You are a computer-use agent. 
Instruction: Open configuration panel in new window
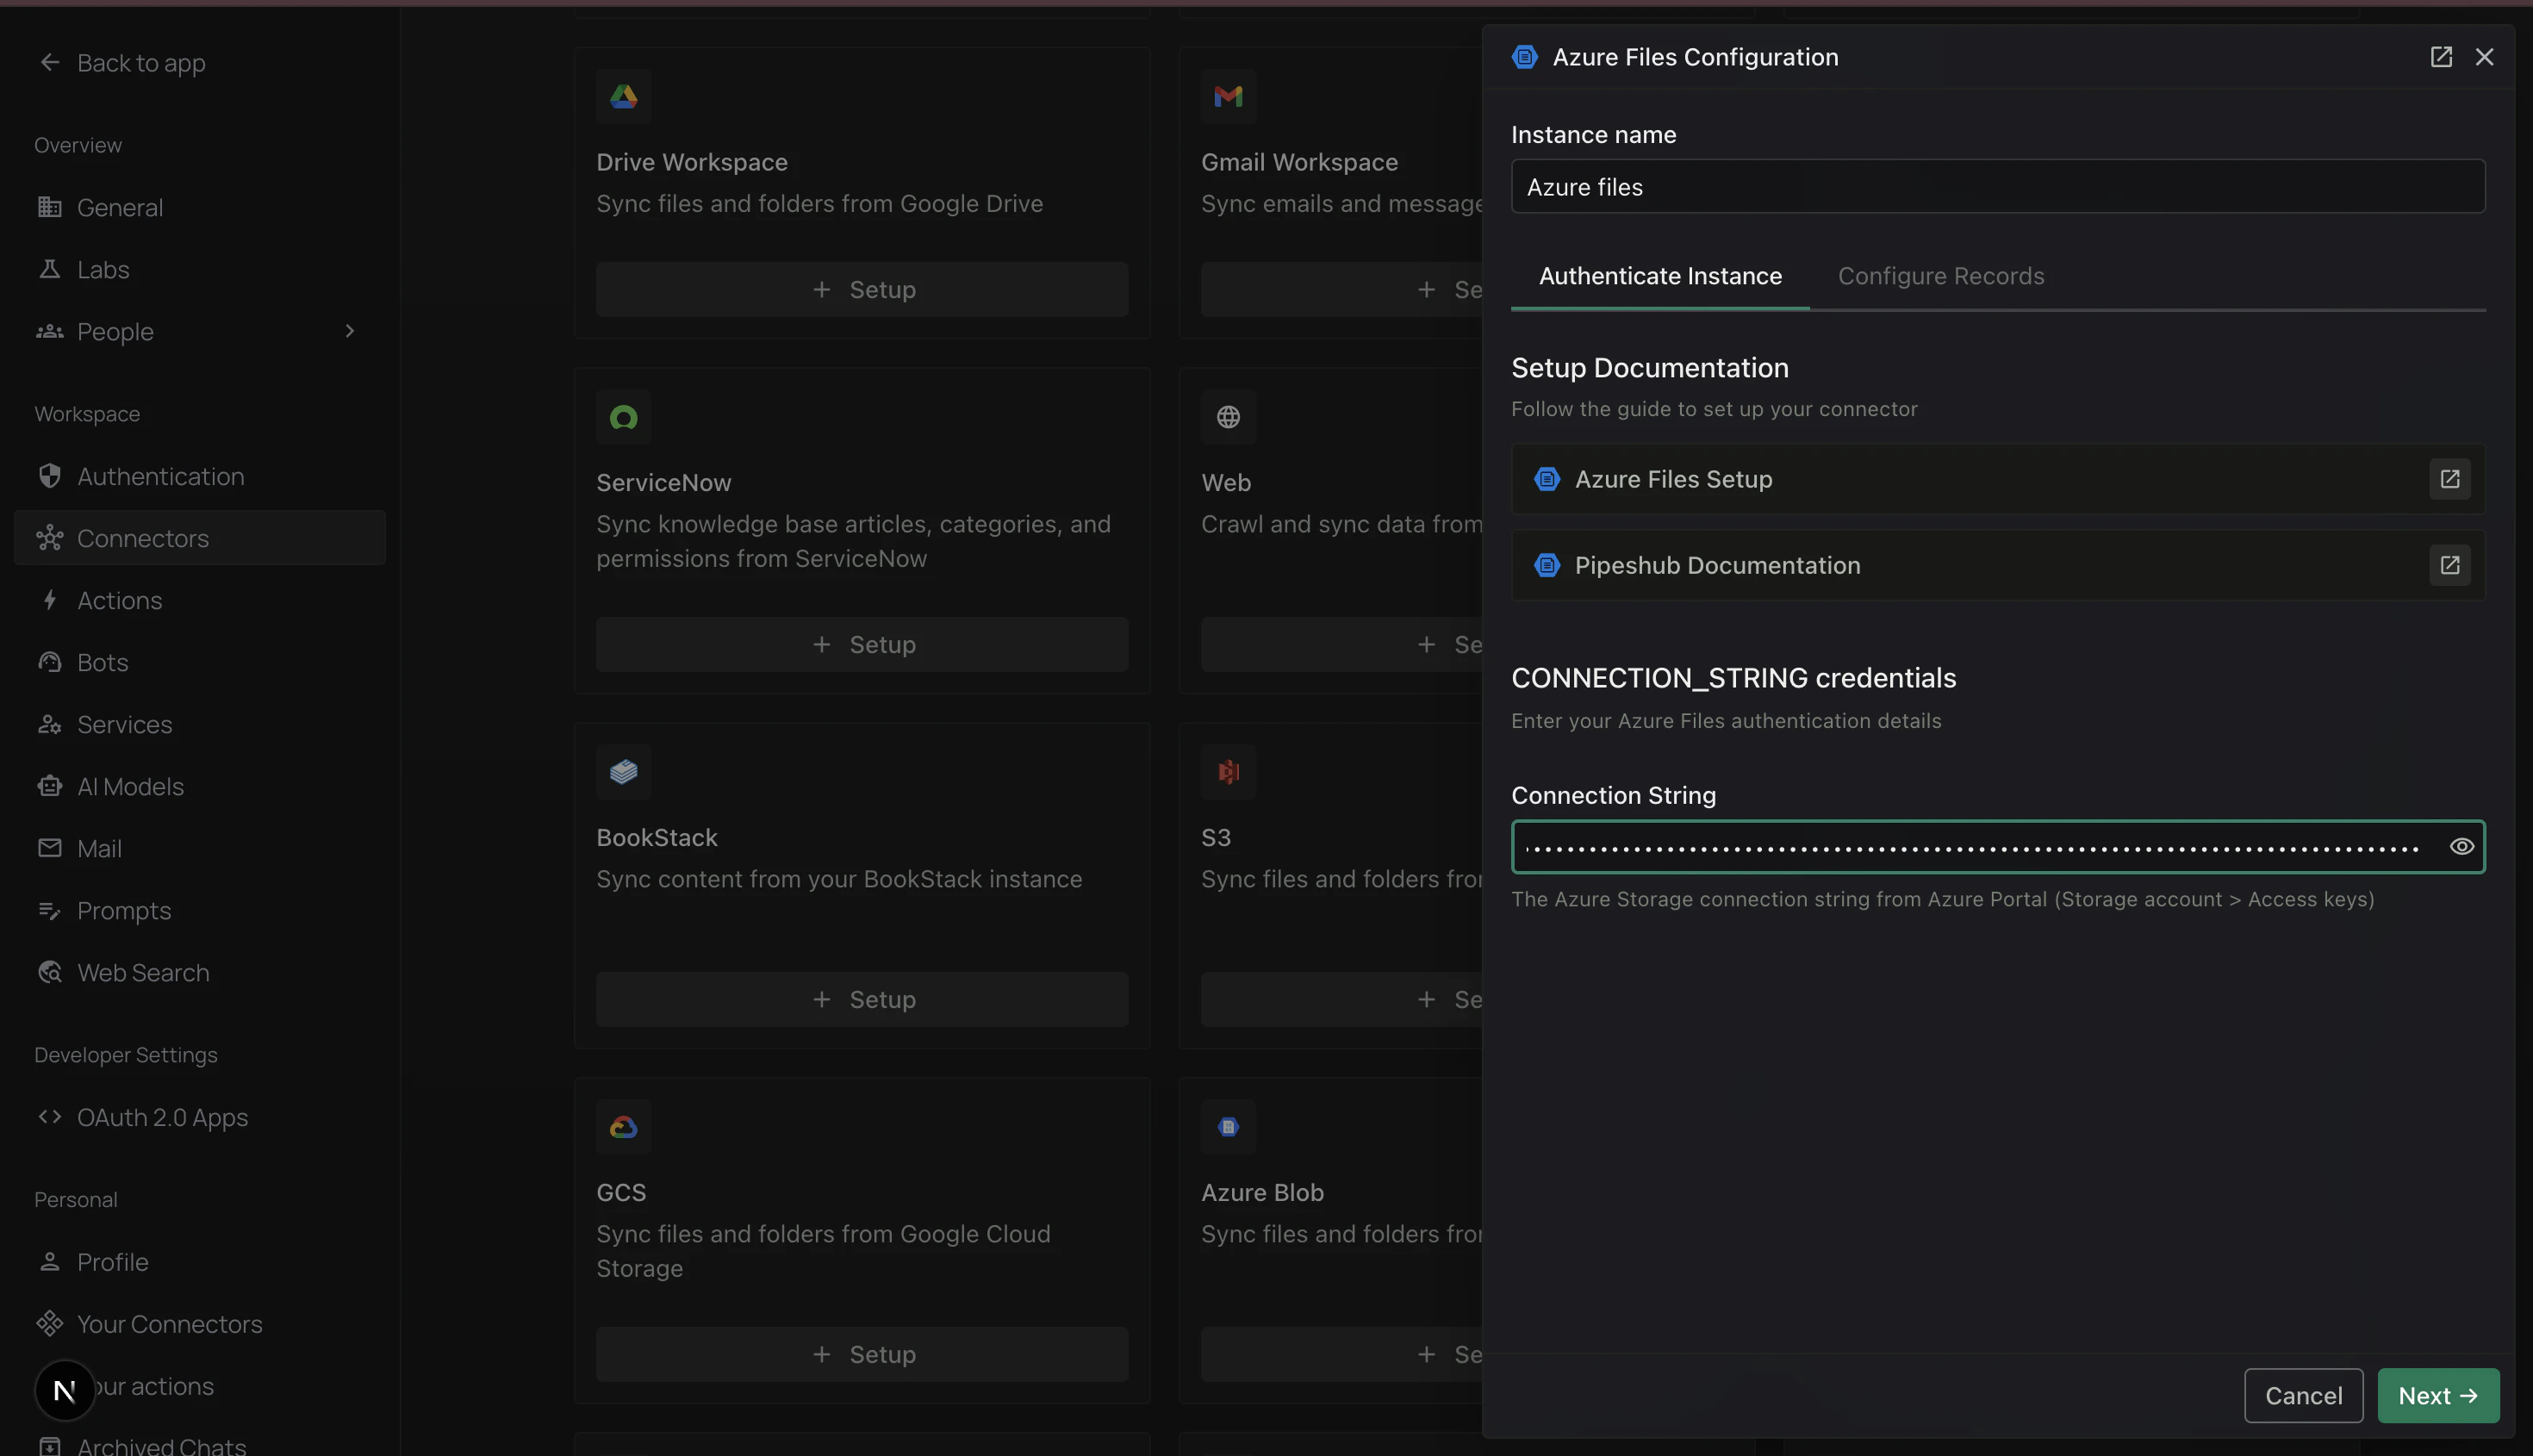(2441, 57)
